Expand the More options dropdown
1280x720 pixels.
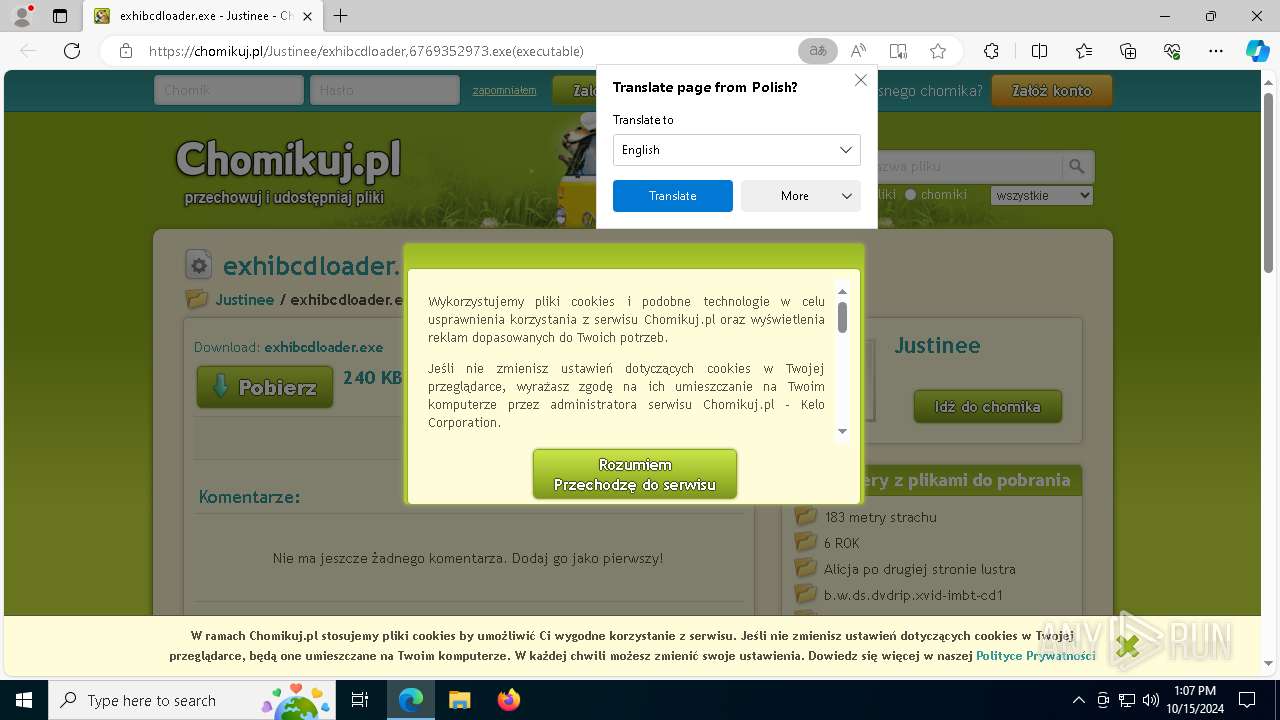[801, 196]
